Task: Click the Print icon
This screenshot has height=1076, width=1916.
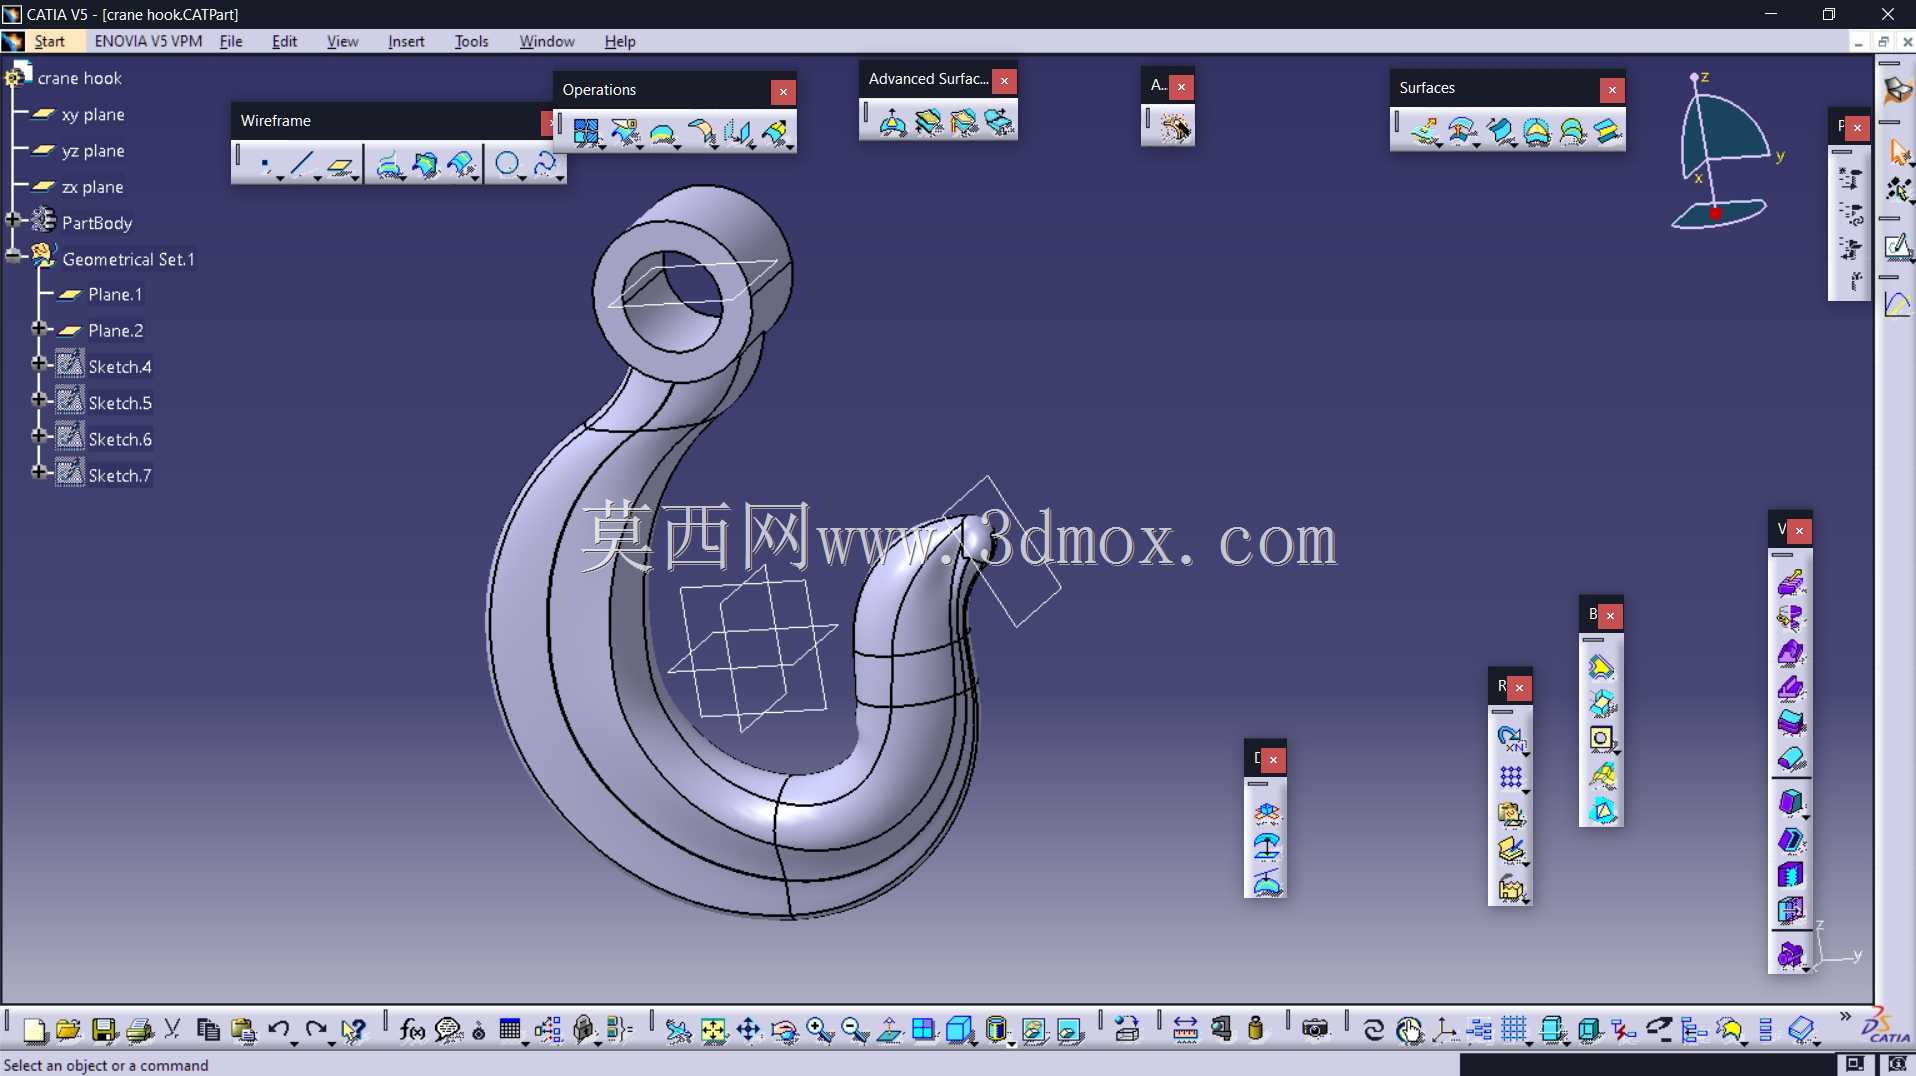Action: 140,1030
